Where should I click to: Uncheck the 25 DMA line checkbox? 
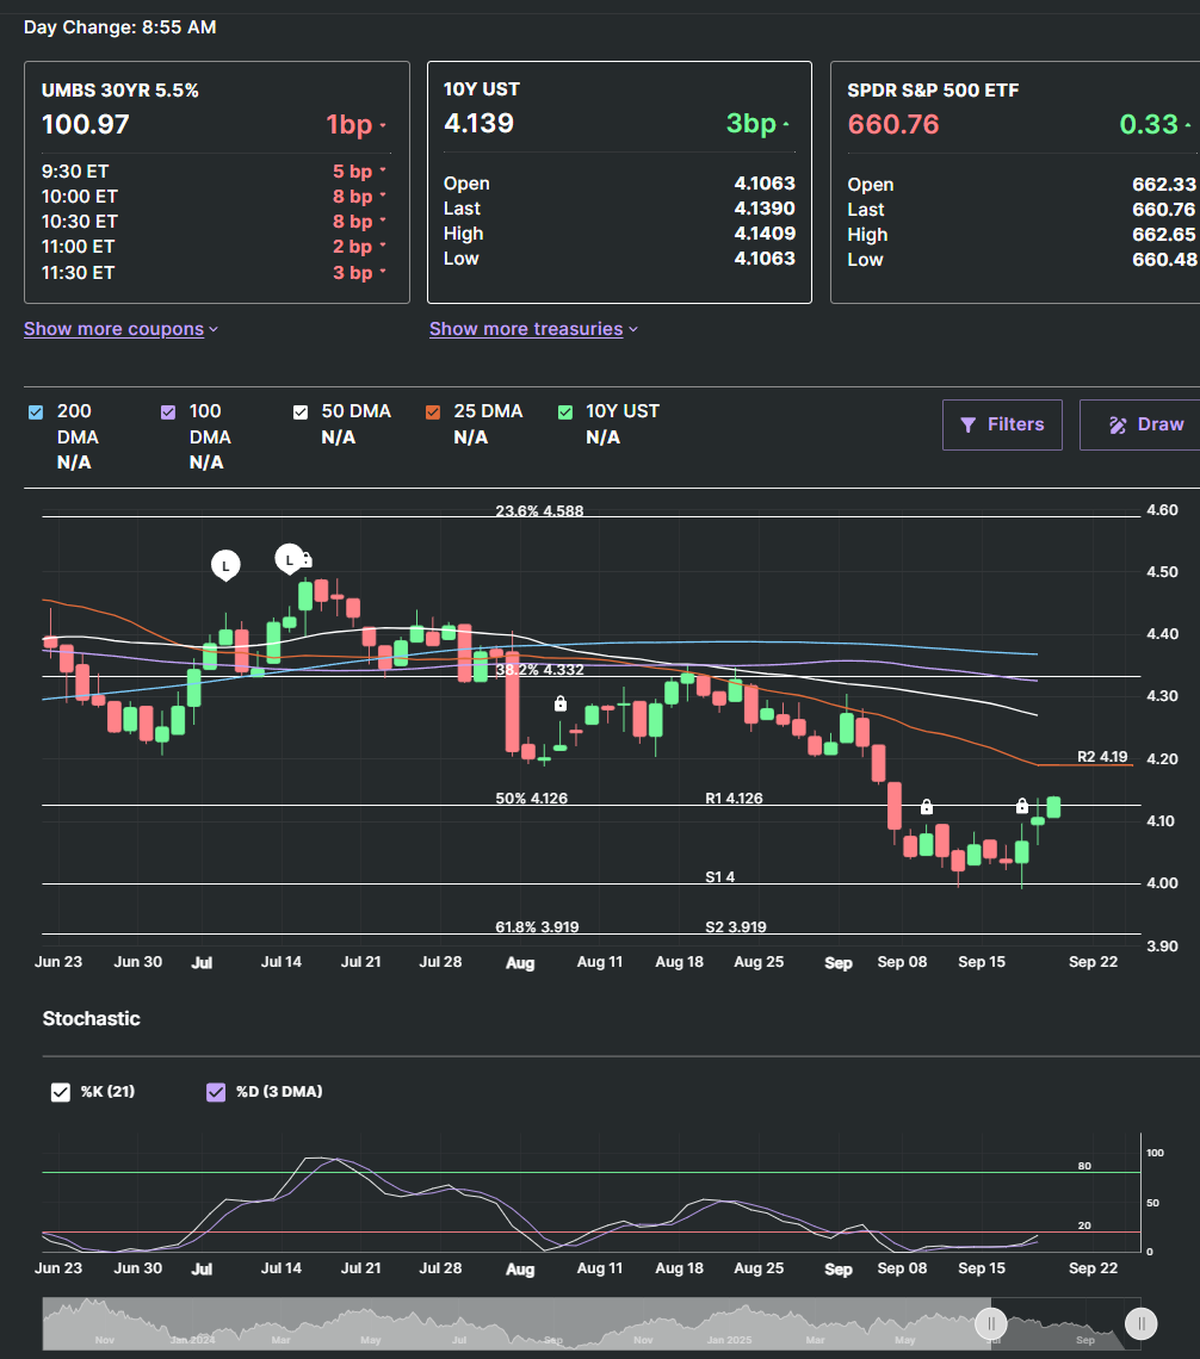[x=433, y=412]
